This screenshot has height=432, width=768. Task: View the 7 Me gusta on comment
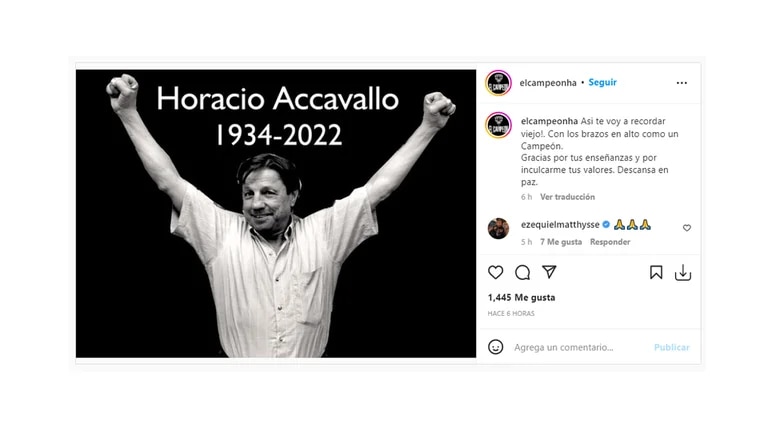click(x=561, y=242)
